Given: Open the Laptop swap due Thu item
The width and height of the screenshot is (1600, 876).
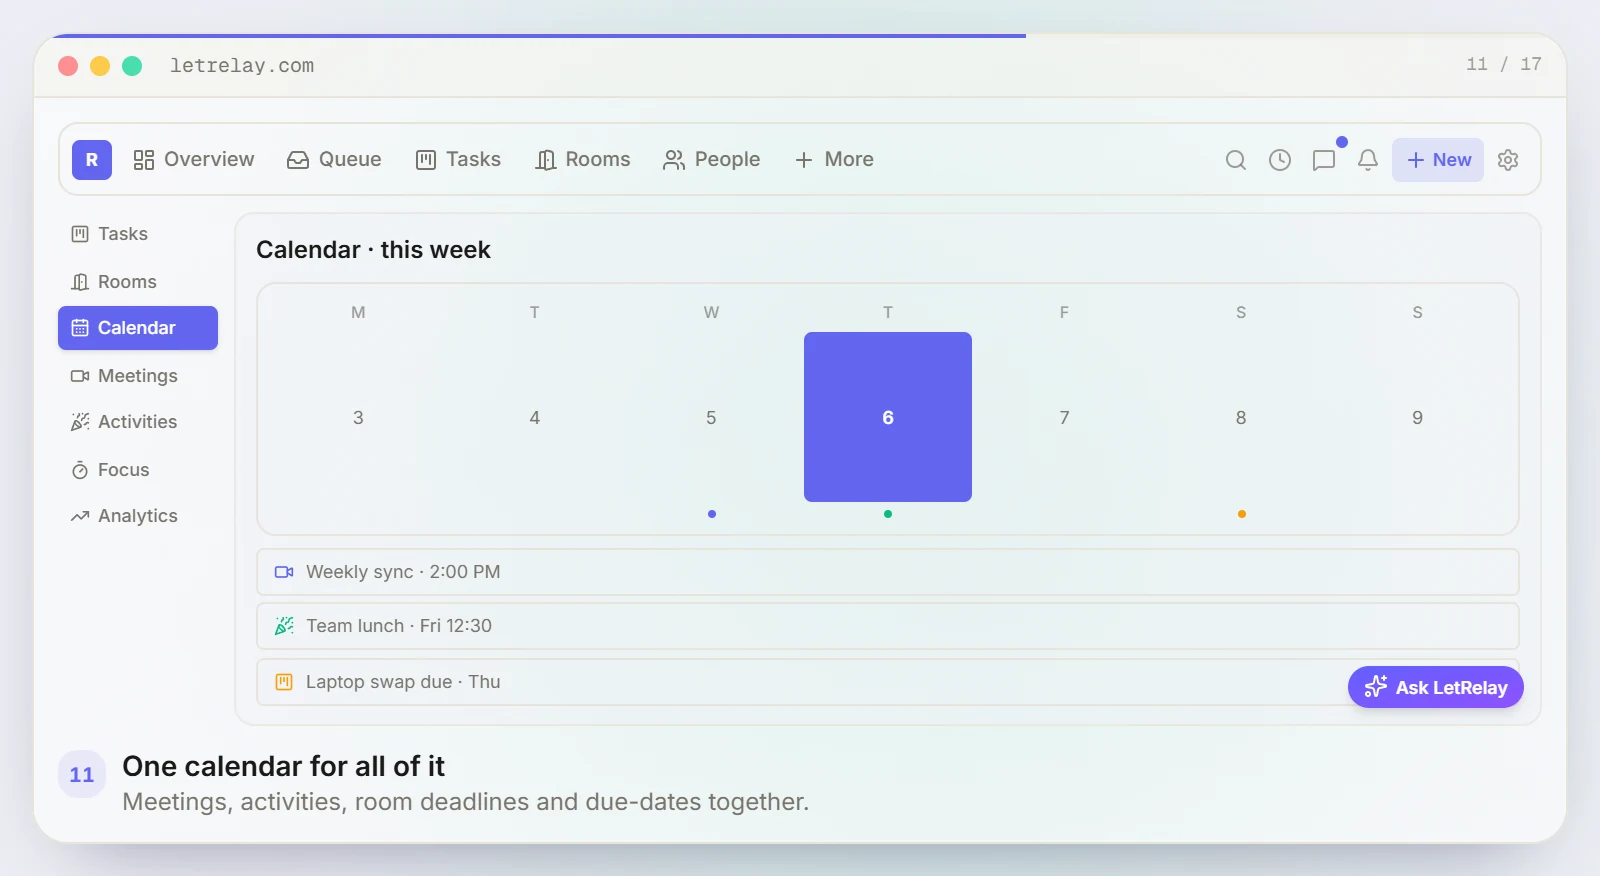Looking at the screenshot, I should coord(888,682).
